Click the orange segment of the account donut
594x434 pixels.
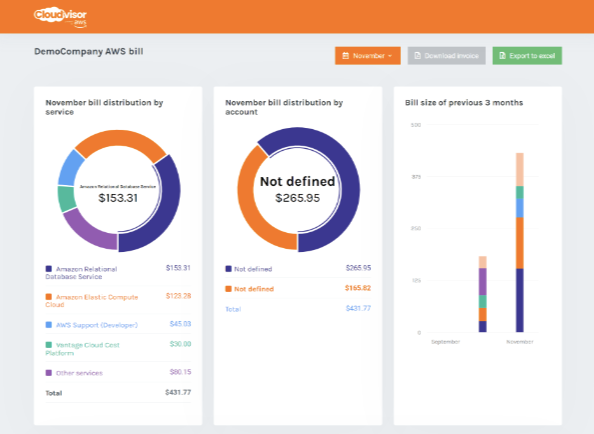coord(247,205)
